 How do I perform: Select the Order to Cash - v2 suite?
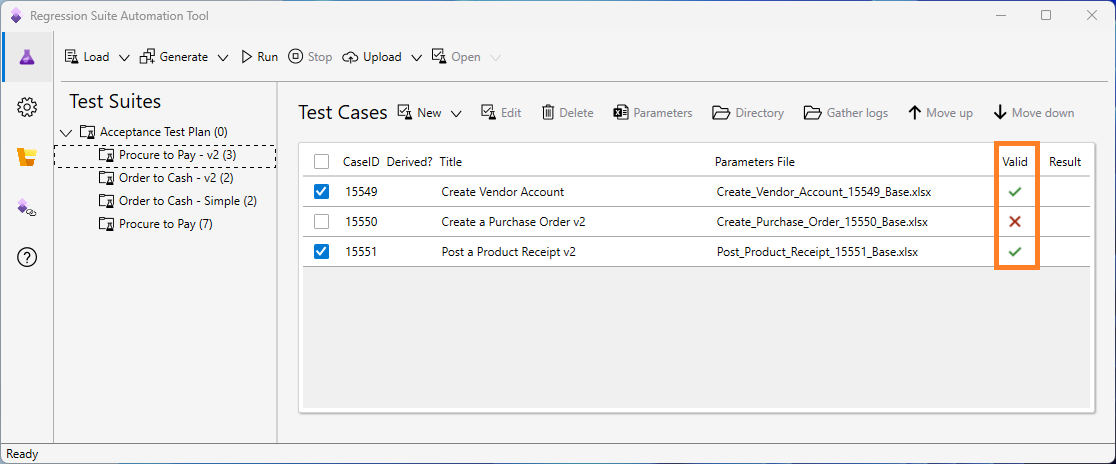point(175,178)
